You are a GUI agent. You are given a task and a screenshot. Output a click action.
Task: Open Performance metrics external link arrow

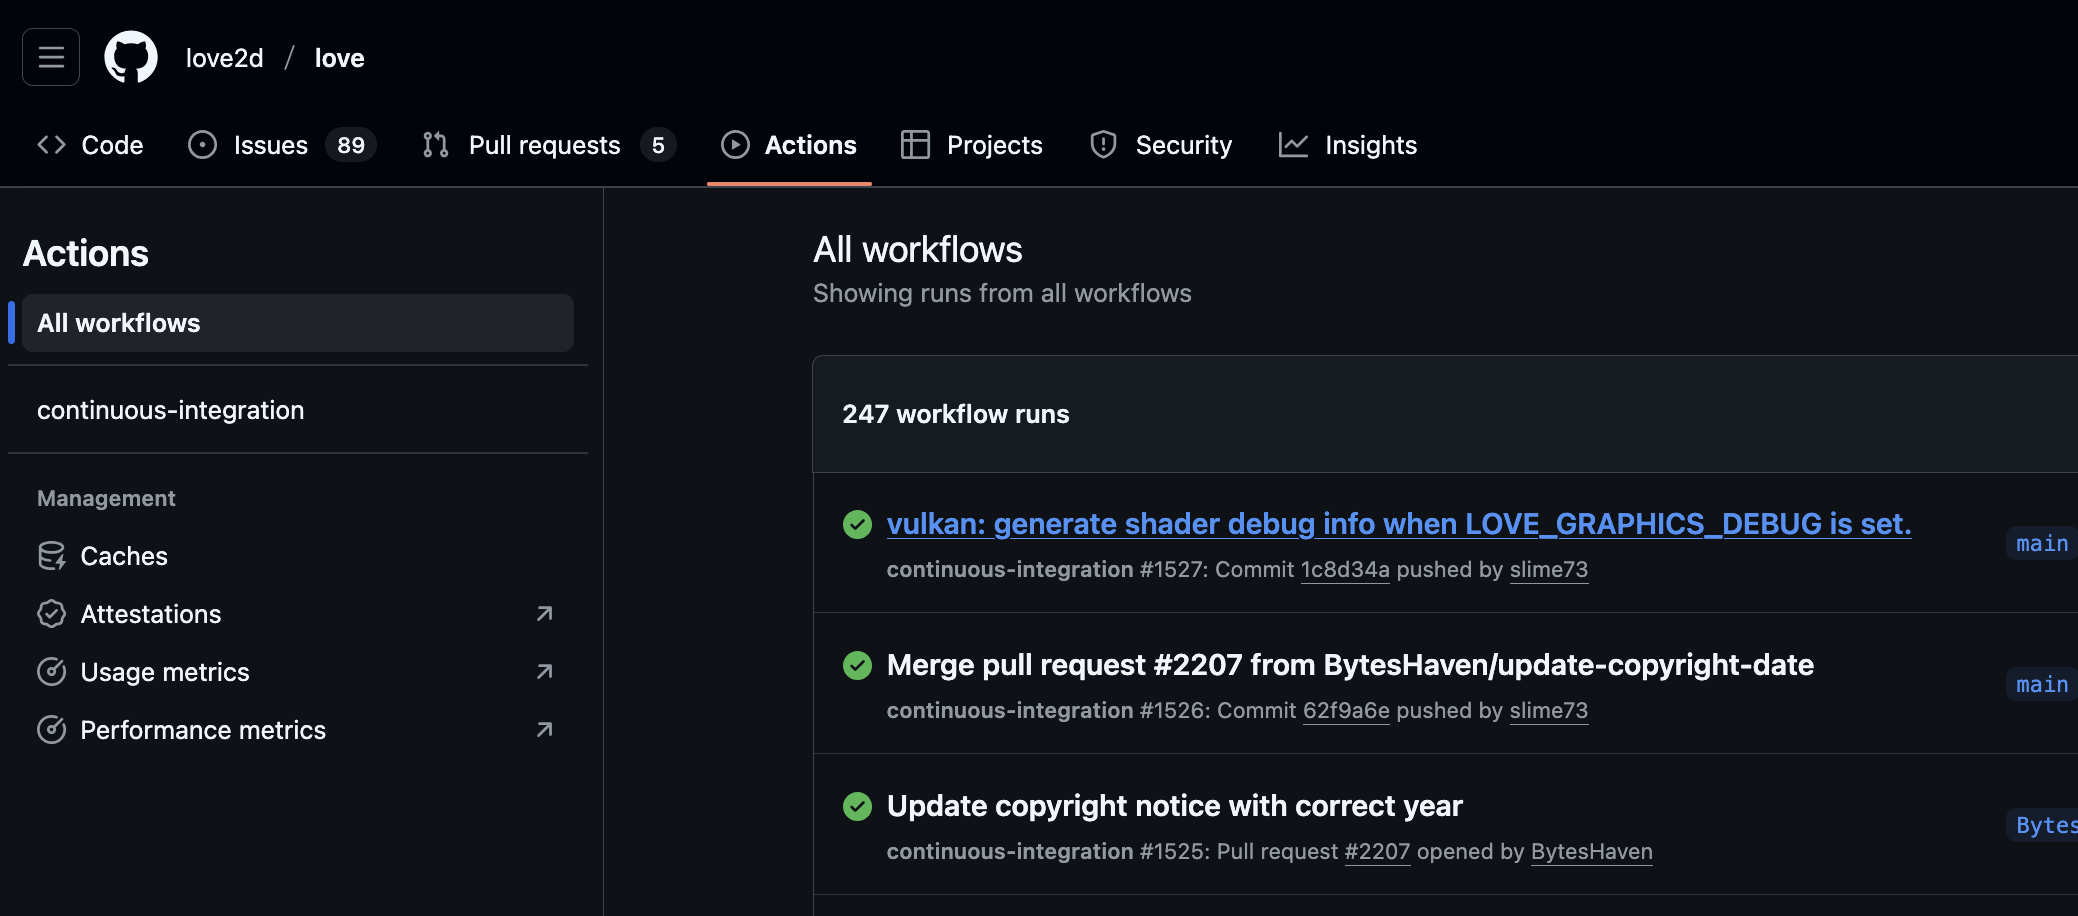point(544,730)
